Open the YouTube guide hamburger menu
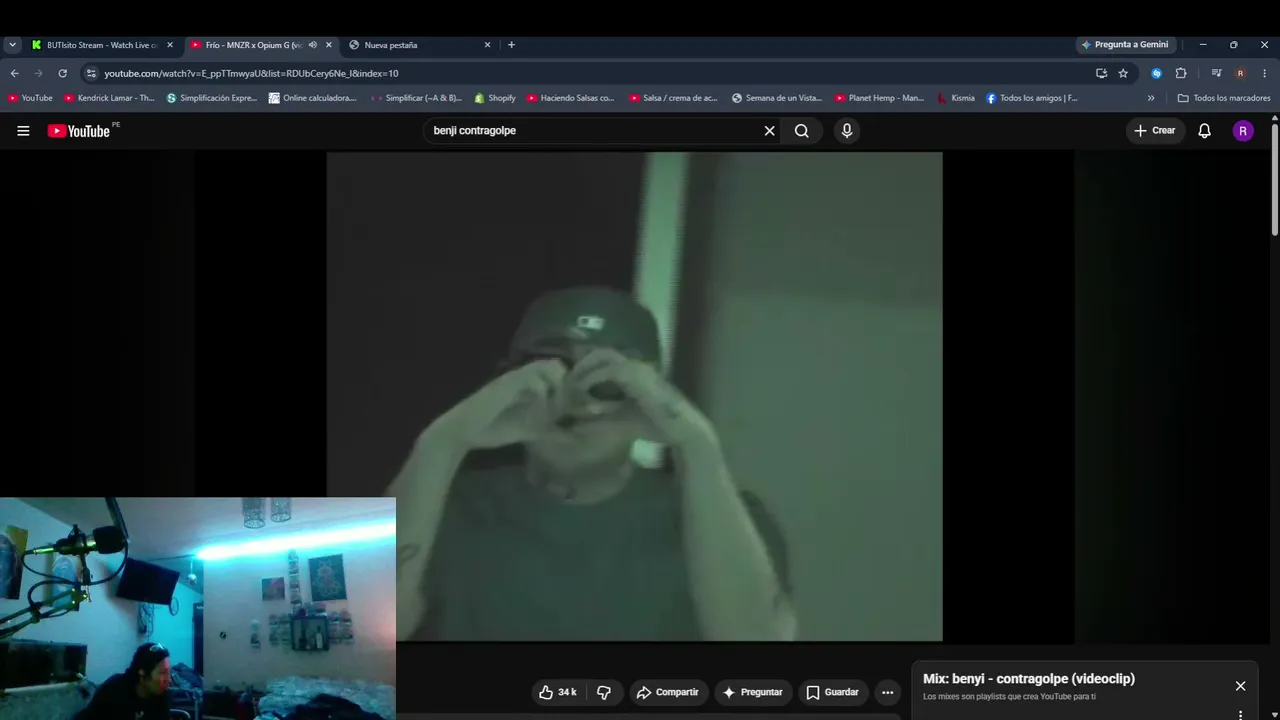Image resolution: width=1280 pixels, height=720 pixels. tap(23, 131)
